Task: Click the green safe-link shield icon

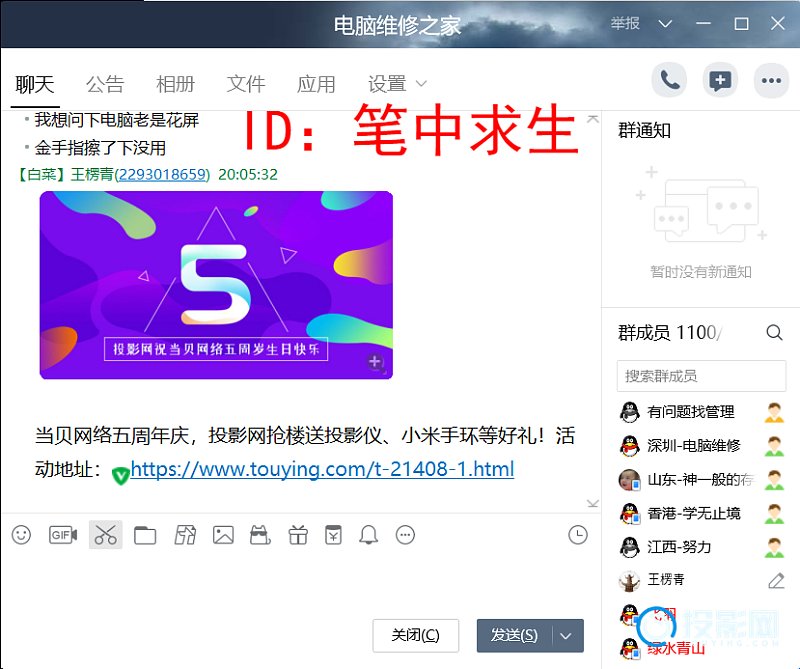Action: tap(120, 476)
